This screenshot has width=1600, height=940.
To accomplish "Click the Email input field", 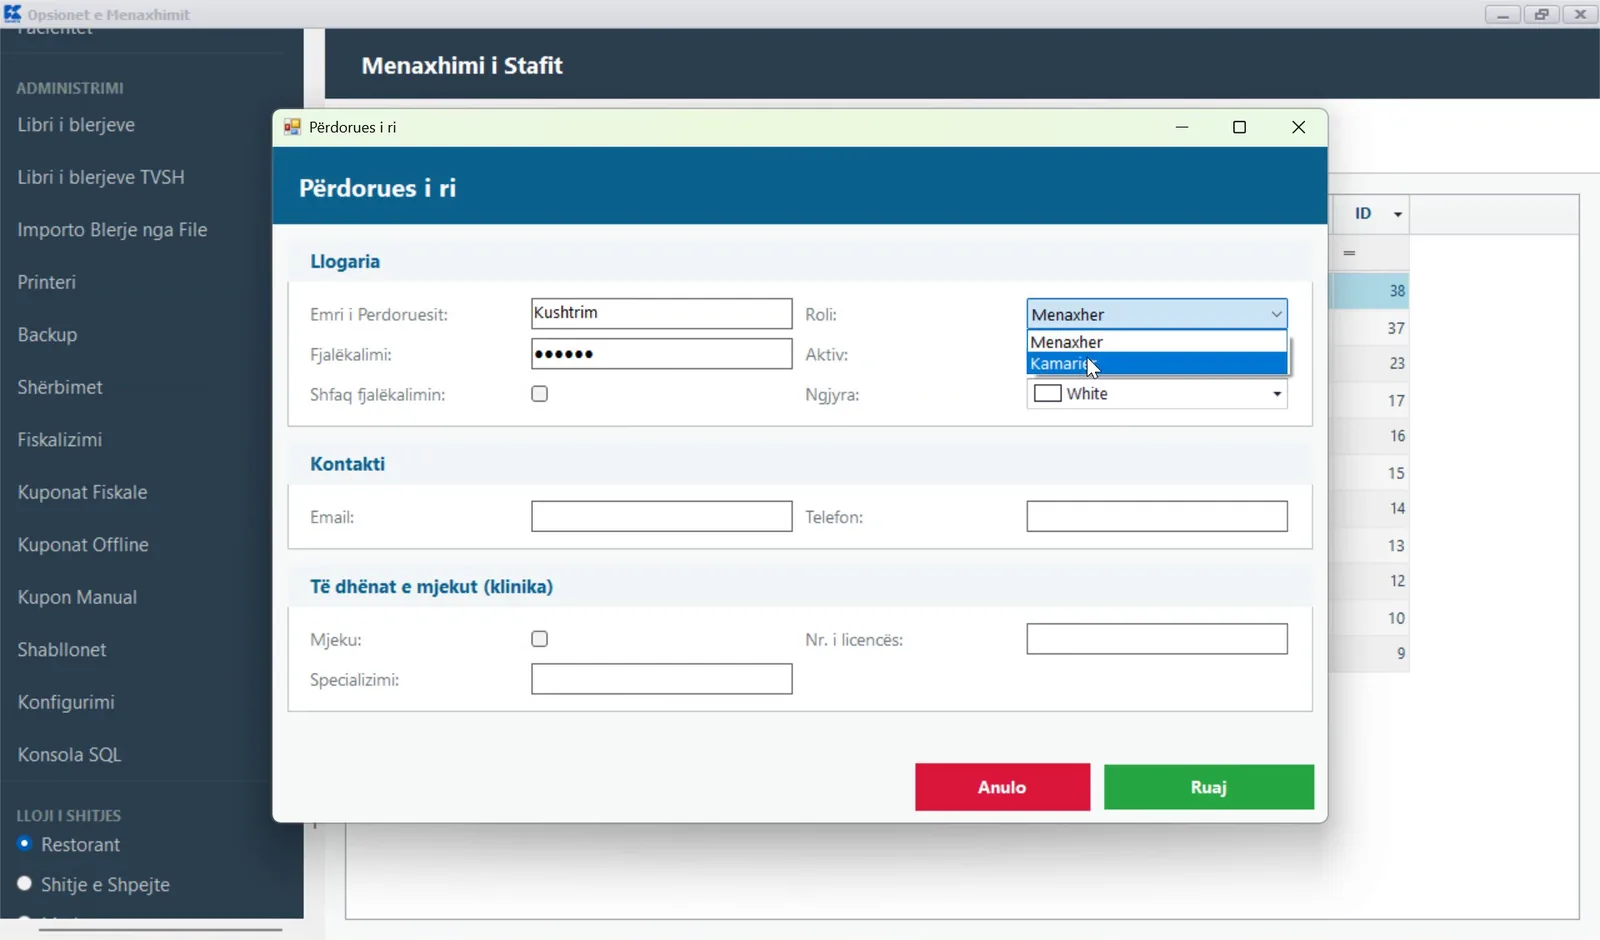I will [662, 517].
